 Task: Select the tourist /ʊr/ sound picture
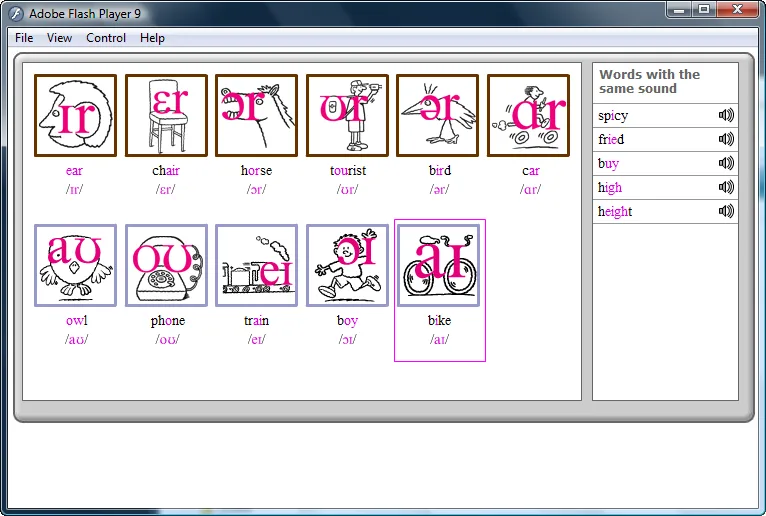tap(347, 115)
